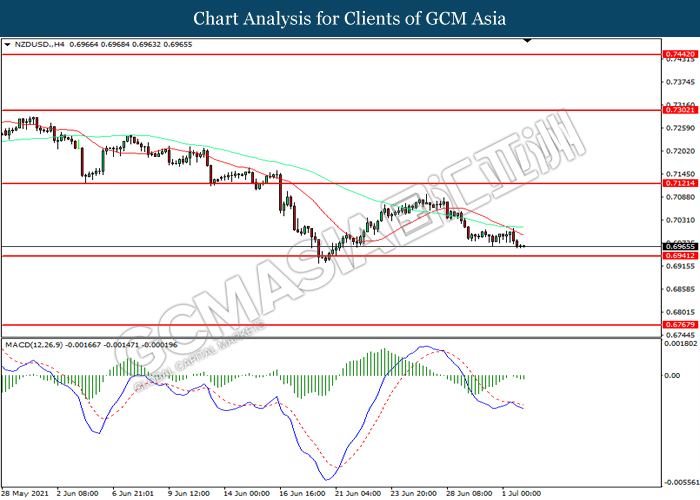Click the 14 Jun 00:00 time label
The height and width of the screenshot is (500, 700).
pos(247,494)
